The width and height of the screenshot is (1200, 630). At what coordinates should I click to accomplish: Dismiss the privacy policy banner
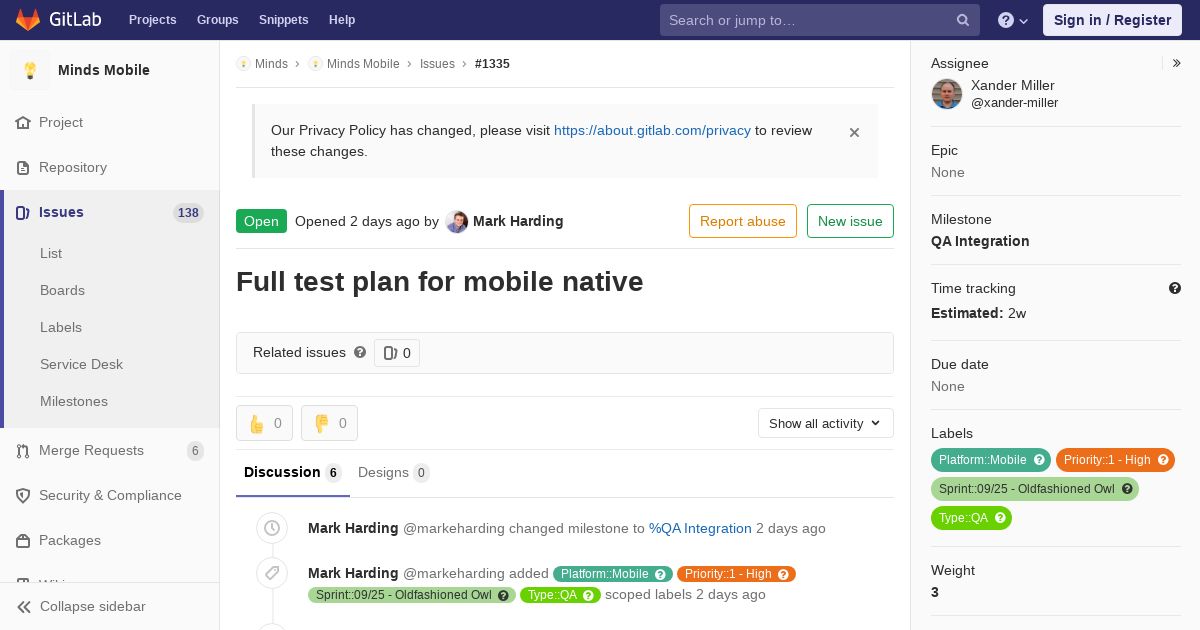[854, 132]
